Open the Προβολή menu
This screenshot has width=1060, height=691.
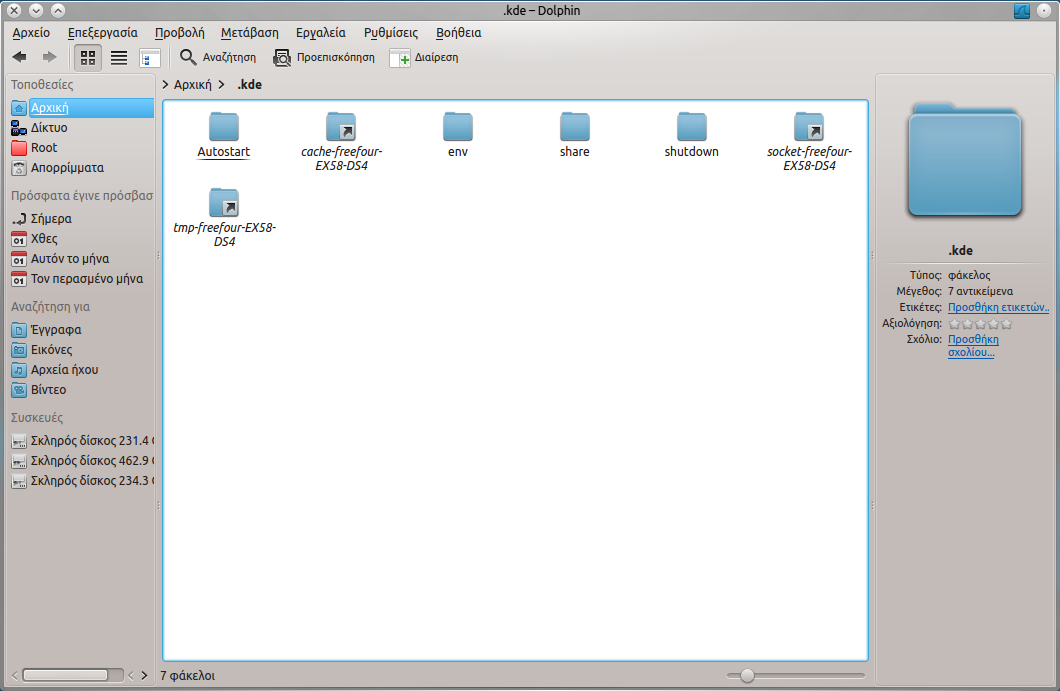tap(179, 32)
